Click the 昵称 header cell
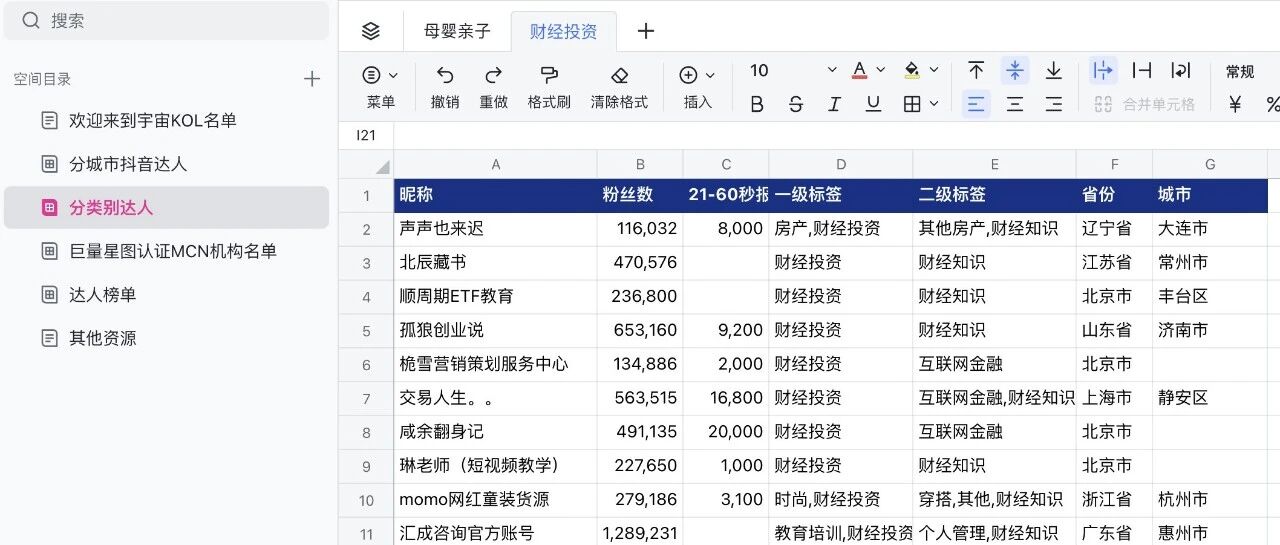This screenshot has height=545, width=1280. 496,195
